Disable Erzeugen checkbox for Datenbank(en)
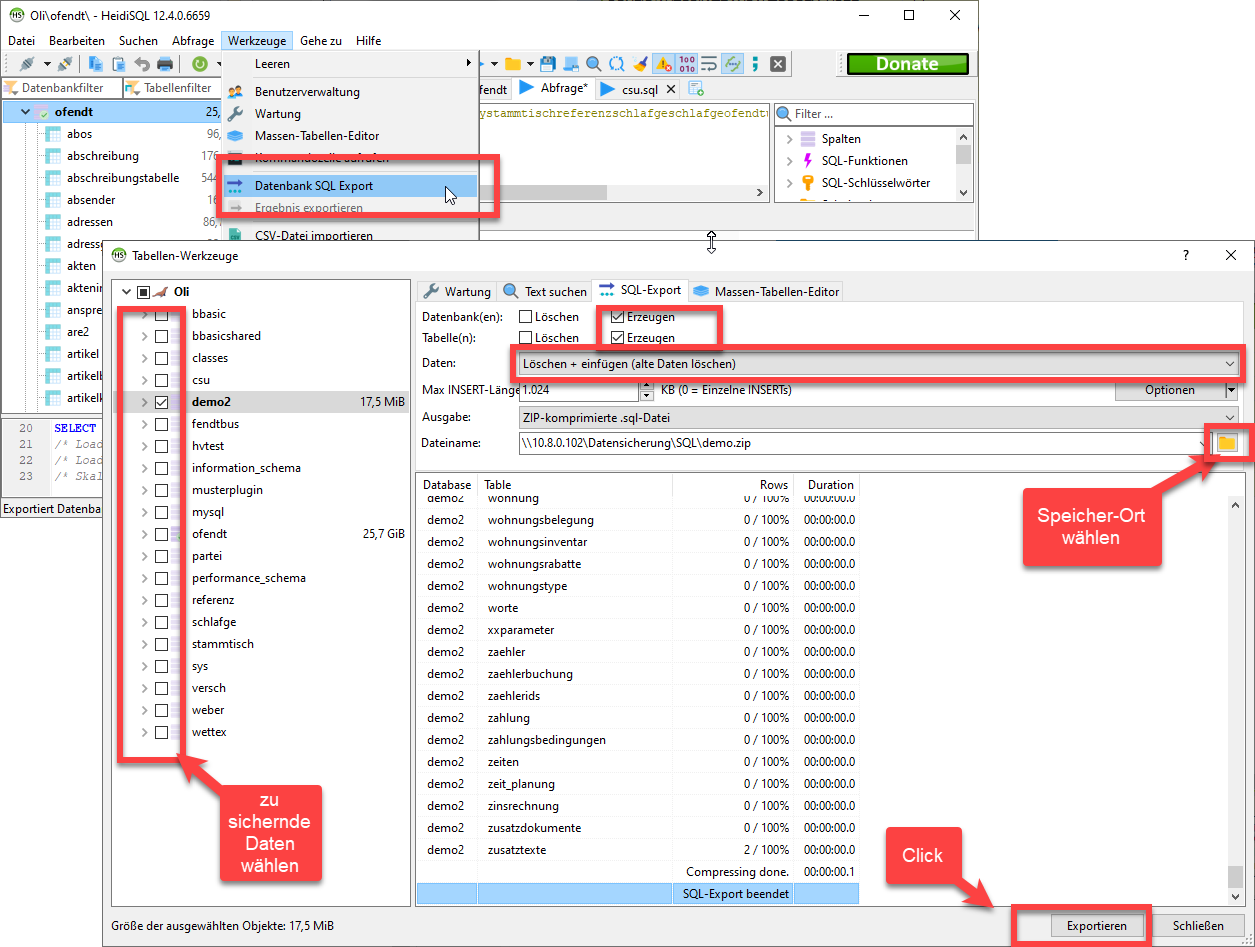 [x=617, y=317]
